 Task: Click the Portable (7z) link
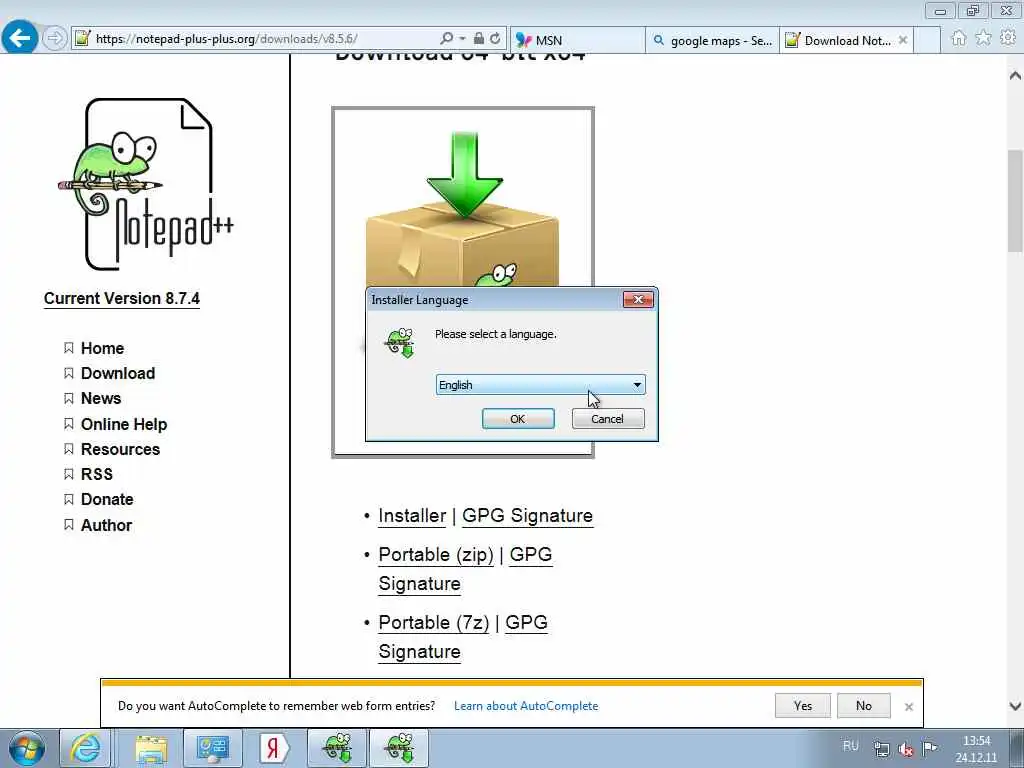(x=434, y=622)
